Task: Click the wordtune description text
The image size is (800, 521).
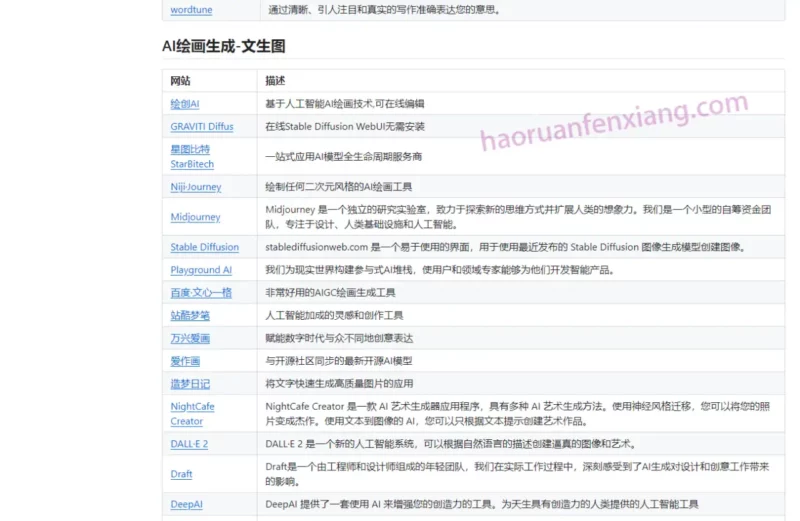Action: 384,10
